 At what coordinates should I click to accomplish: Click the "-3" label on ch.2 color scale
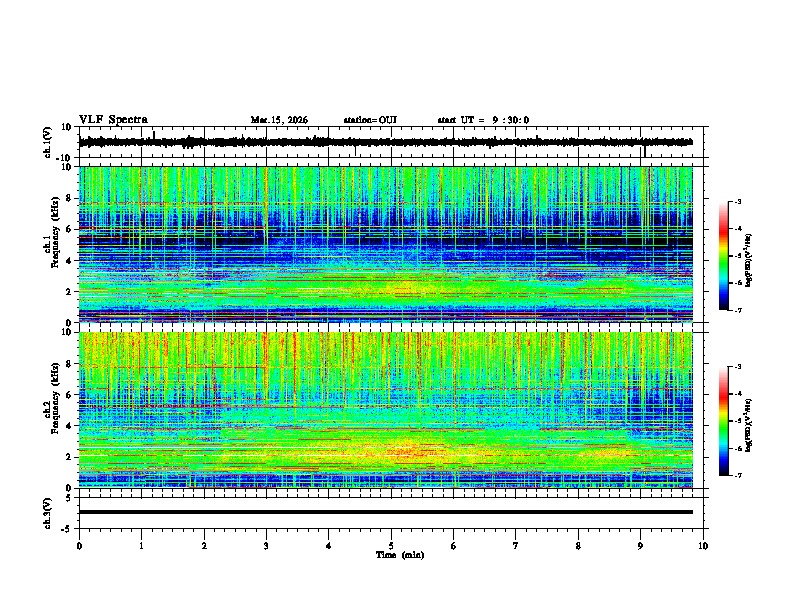tap(738, 367)
